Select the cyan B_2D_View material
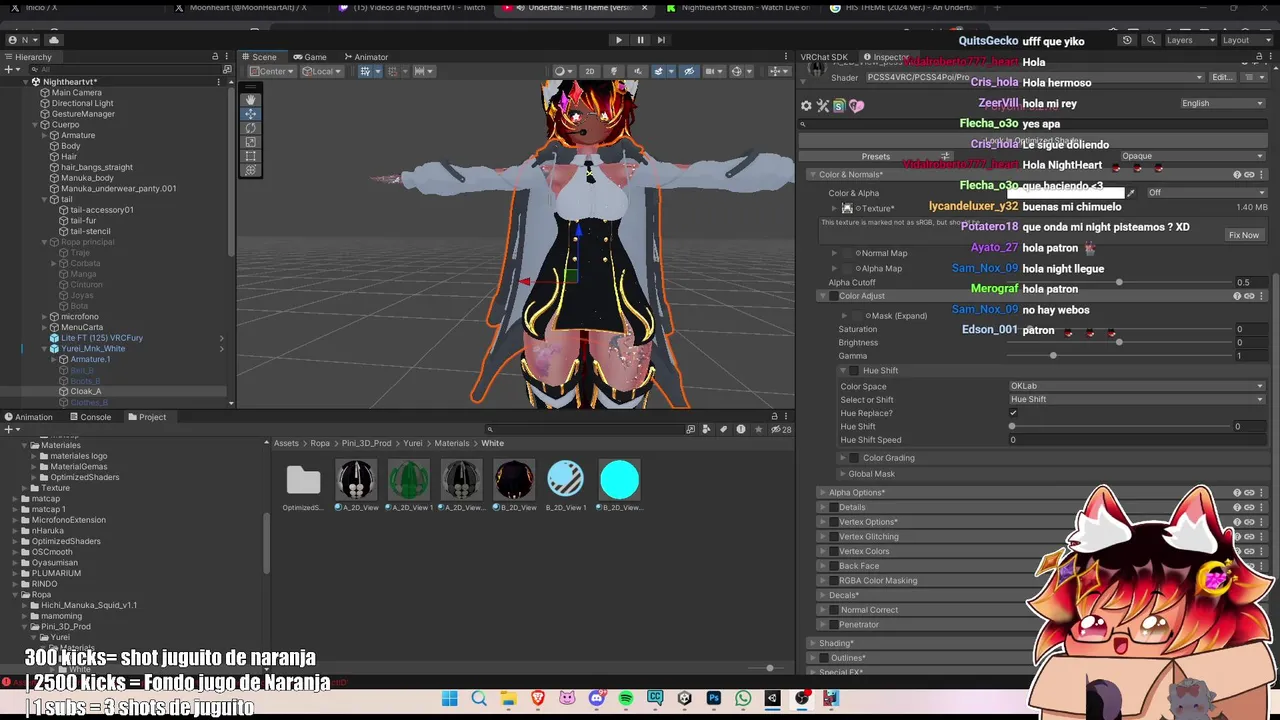This screenshot has height=720, width=1280. click(619, 487)
